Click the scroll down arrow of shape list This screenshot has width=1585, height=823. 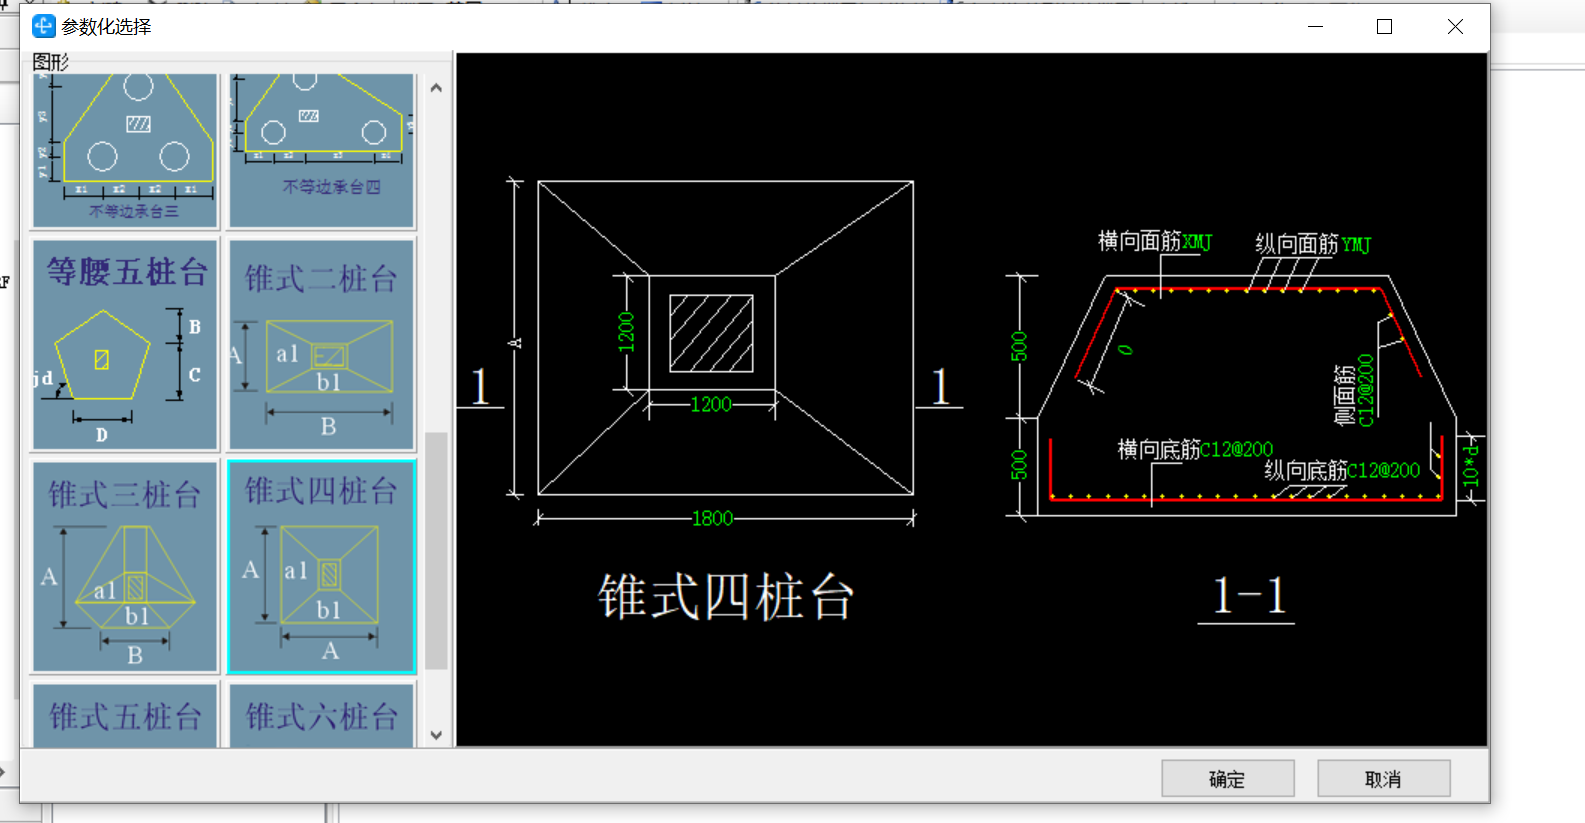tap(436, 735)
